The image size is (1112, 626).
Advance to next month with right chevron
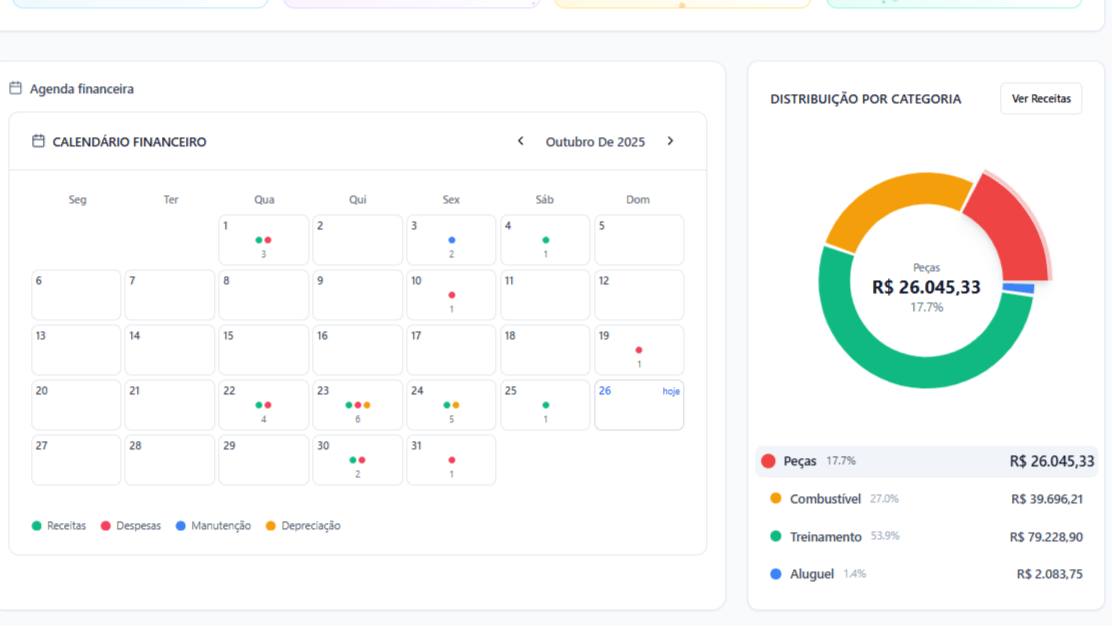pos(670,142)
